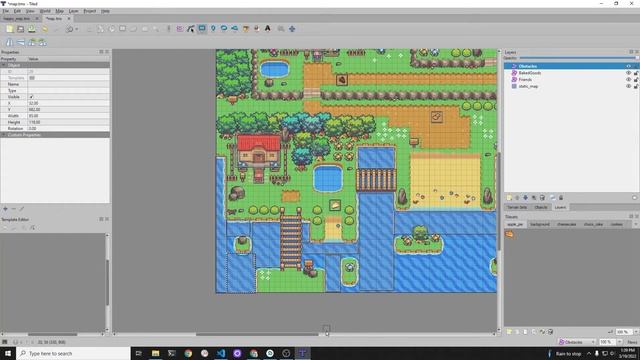Click the Windows Start button
The height and width of the screenshot is (360, 640).
tap(7, 353)
